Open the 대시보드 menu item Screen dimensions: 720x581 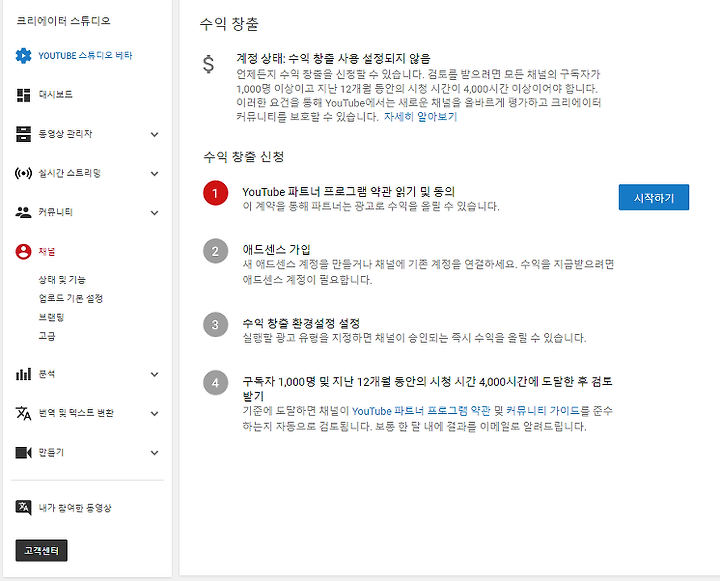coord(56,95)
